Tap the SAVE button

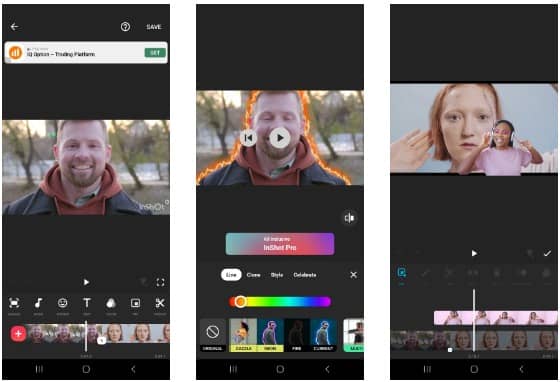tap(154, 27)
